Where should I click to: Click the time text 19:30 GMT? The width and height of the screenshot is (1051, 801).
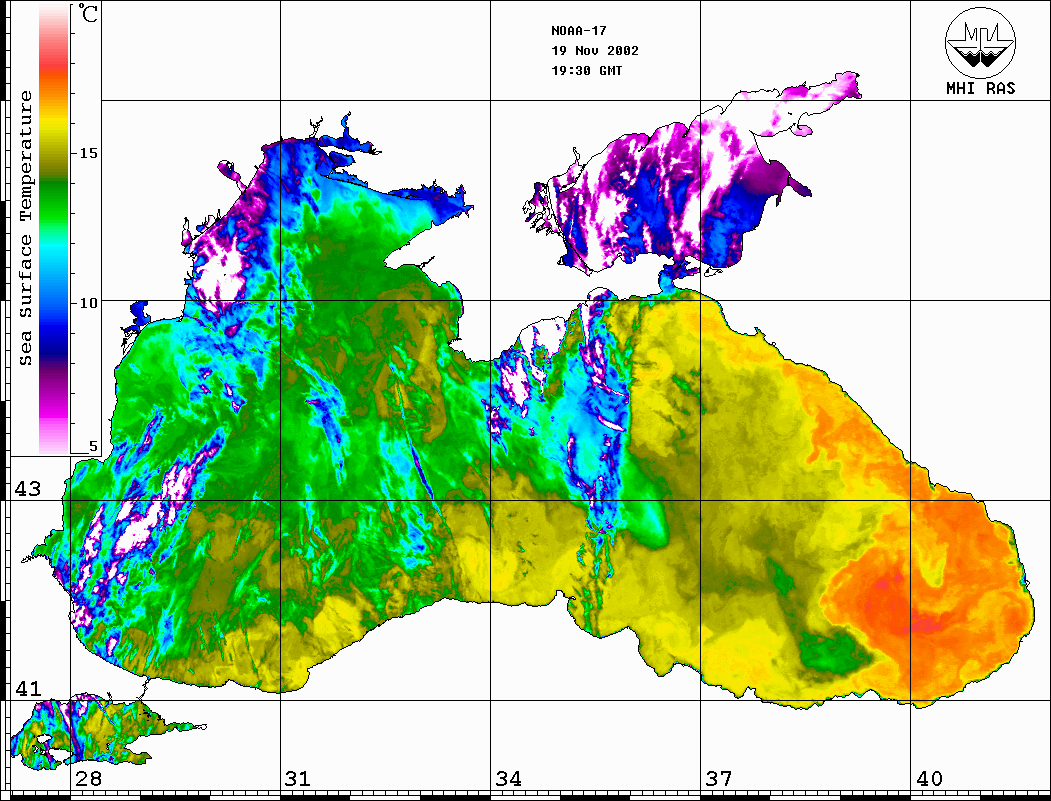click(586, 71)
